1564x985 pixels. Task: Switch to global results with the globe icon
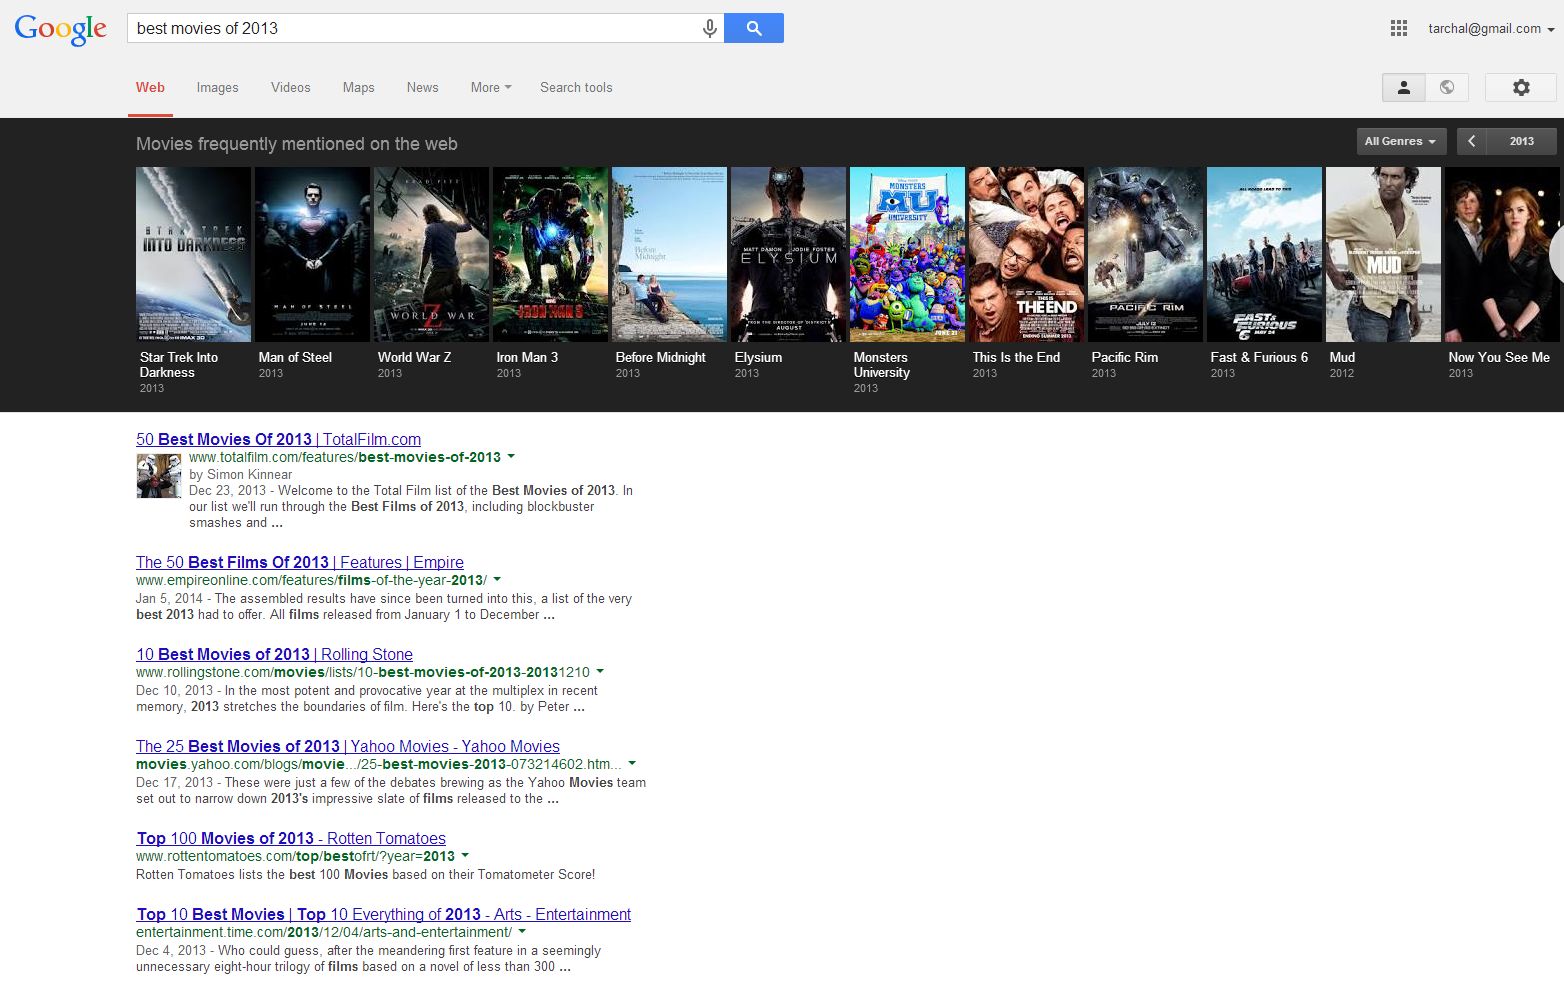click(1447, 88)
